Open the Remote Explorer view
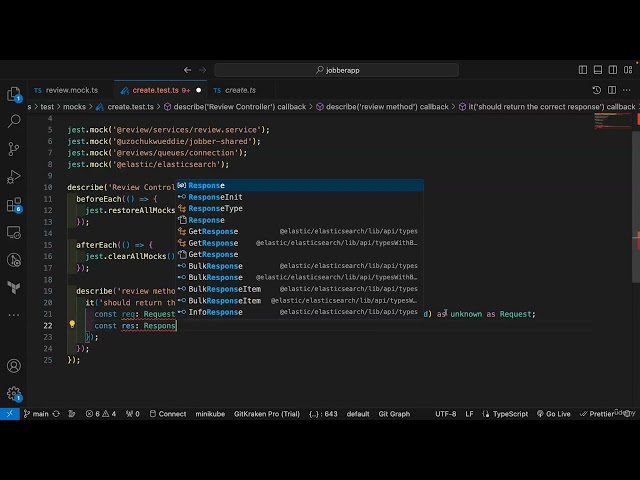 14,232
